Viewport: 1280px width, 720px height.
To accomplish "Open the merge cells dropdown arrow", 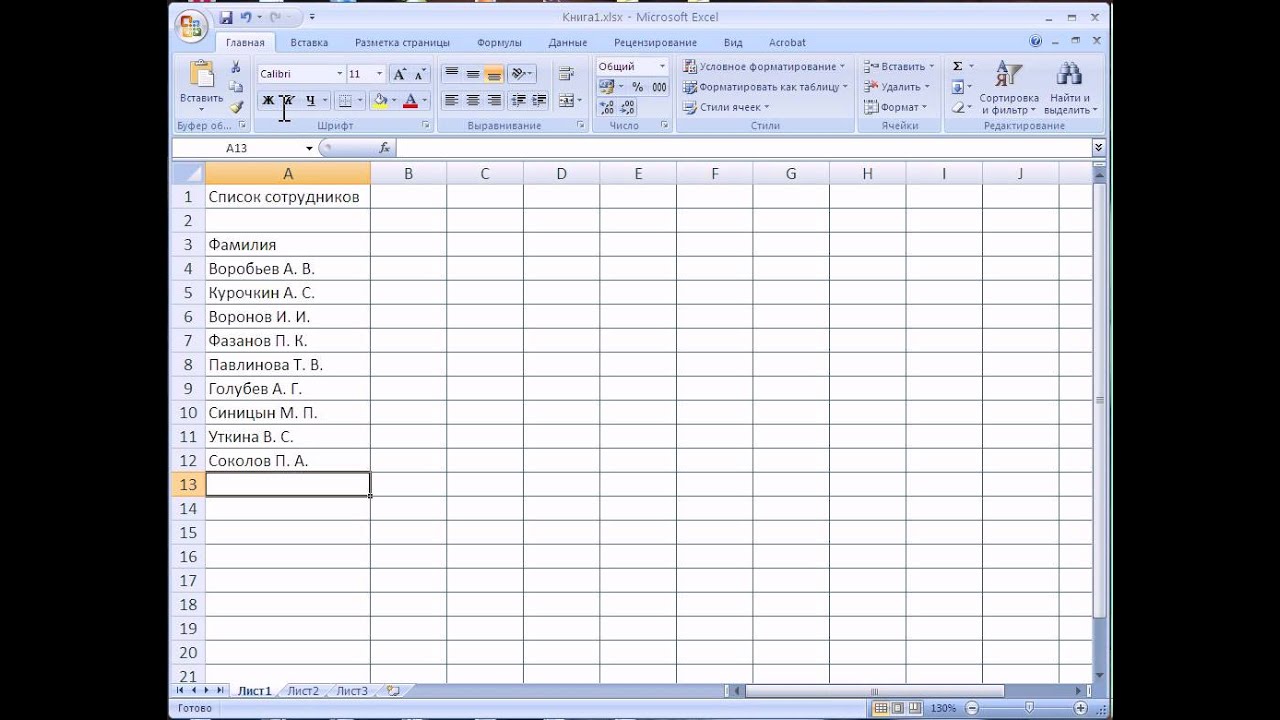I will (580, 101).
